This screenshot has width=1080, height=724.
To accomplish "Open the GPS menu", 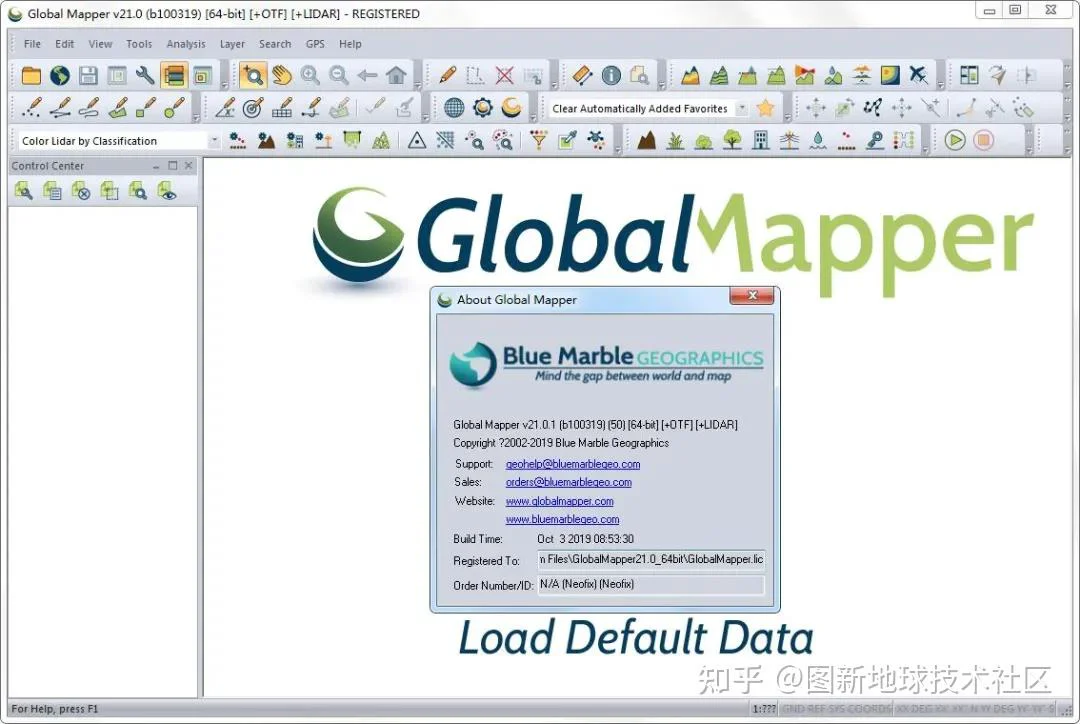I will point(315,44).
